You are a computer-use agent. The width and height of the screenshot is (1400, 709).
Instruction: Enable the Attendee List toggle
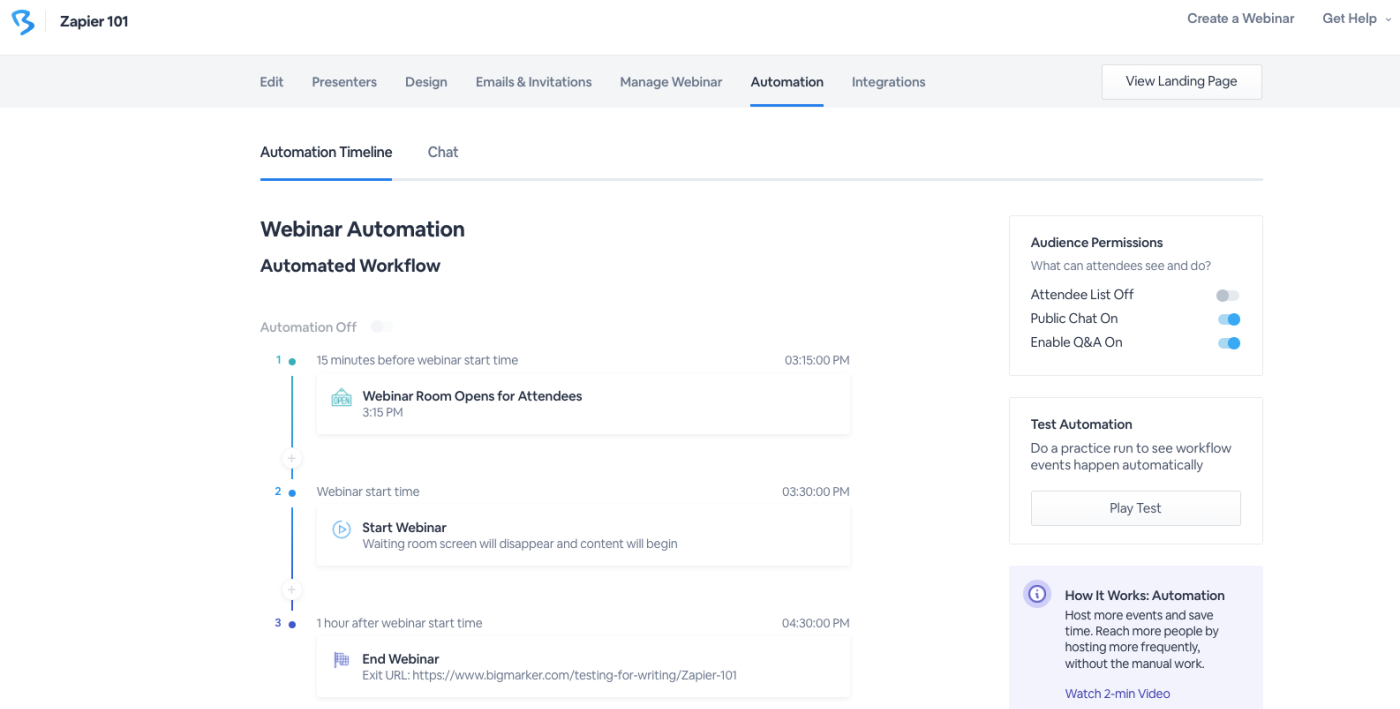click(x=1227, y=295)
